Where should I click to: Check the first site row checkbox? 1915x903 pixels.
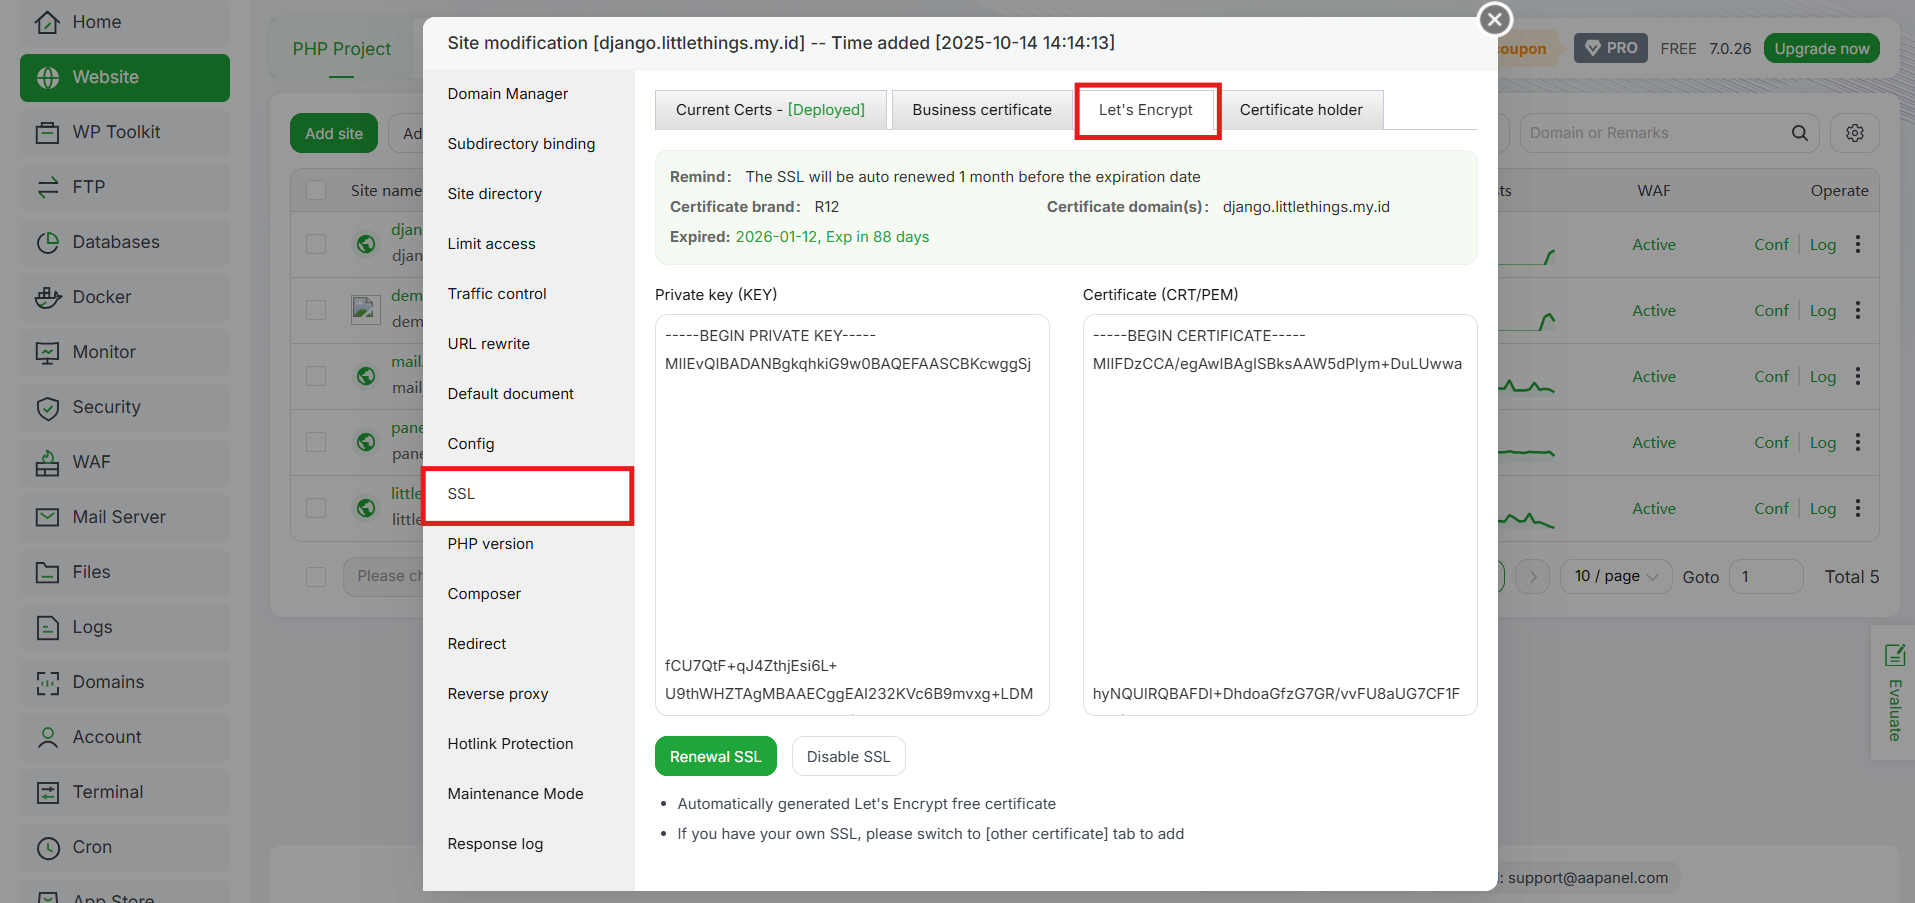[x=316, y=244]
